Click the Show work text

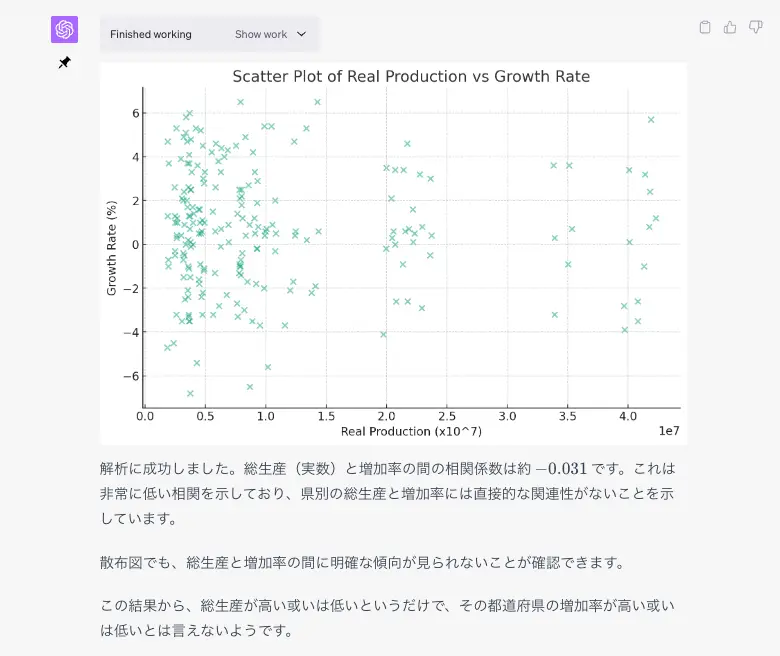[x=261, y=34]
